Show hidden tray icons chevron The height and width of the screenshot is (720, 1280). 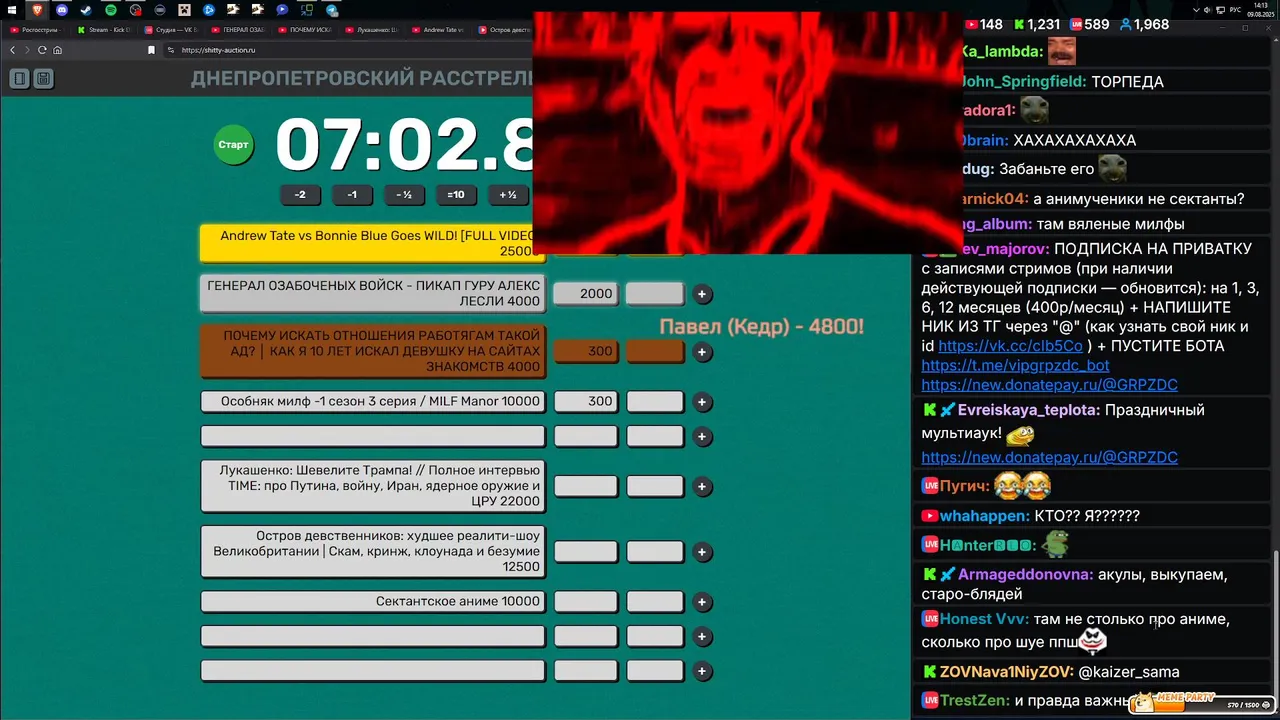click(1196, 9)
